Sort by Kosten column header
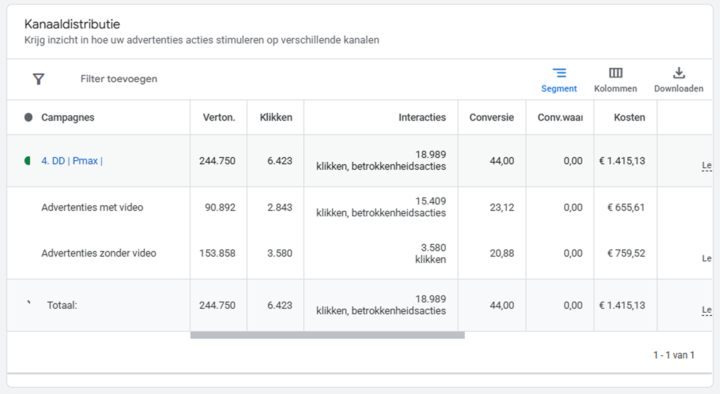This screenshot has height=394, width=720. coord(630,118)
